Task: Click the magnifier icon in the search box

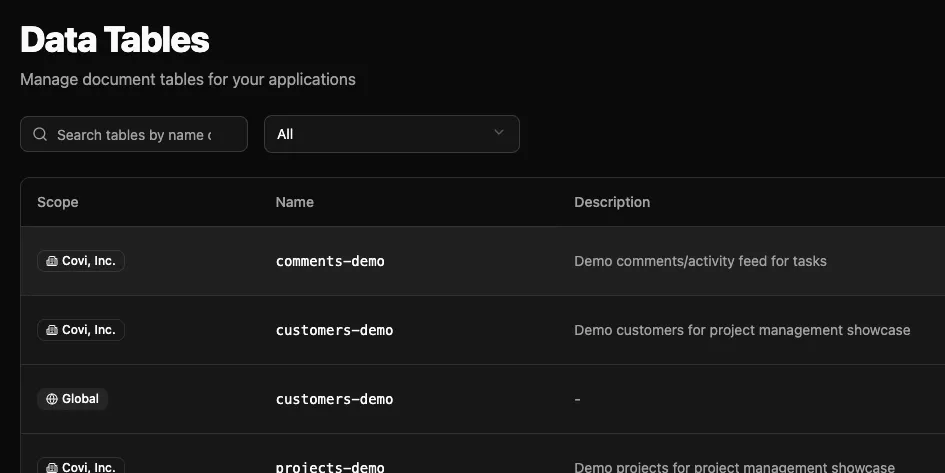Action: (40, 135)
